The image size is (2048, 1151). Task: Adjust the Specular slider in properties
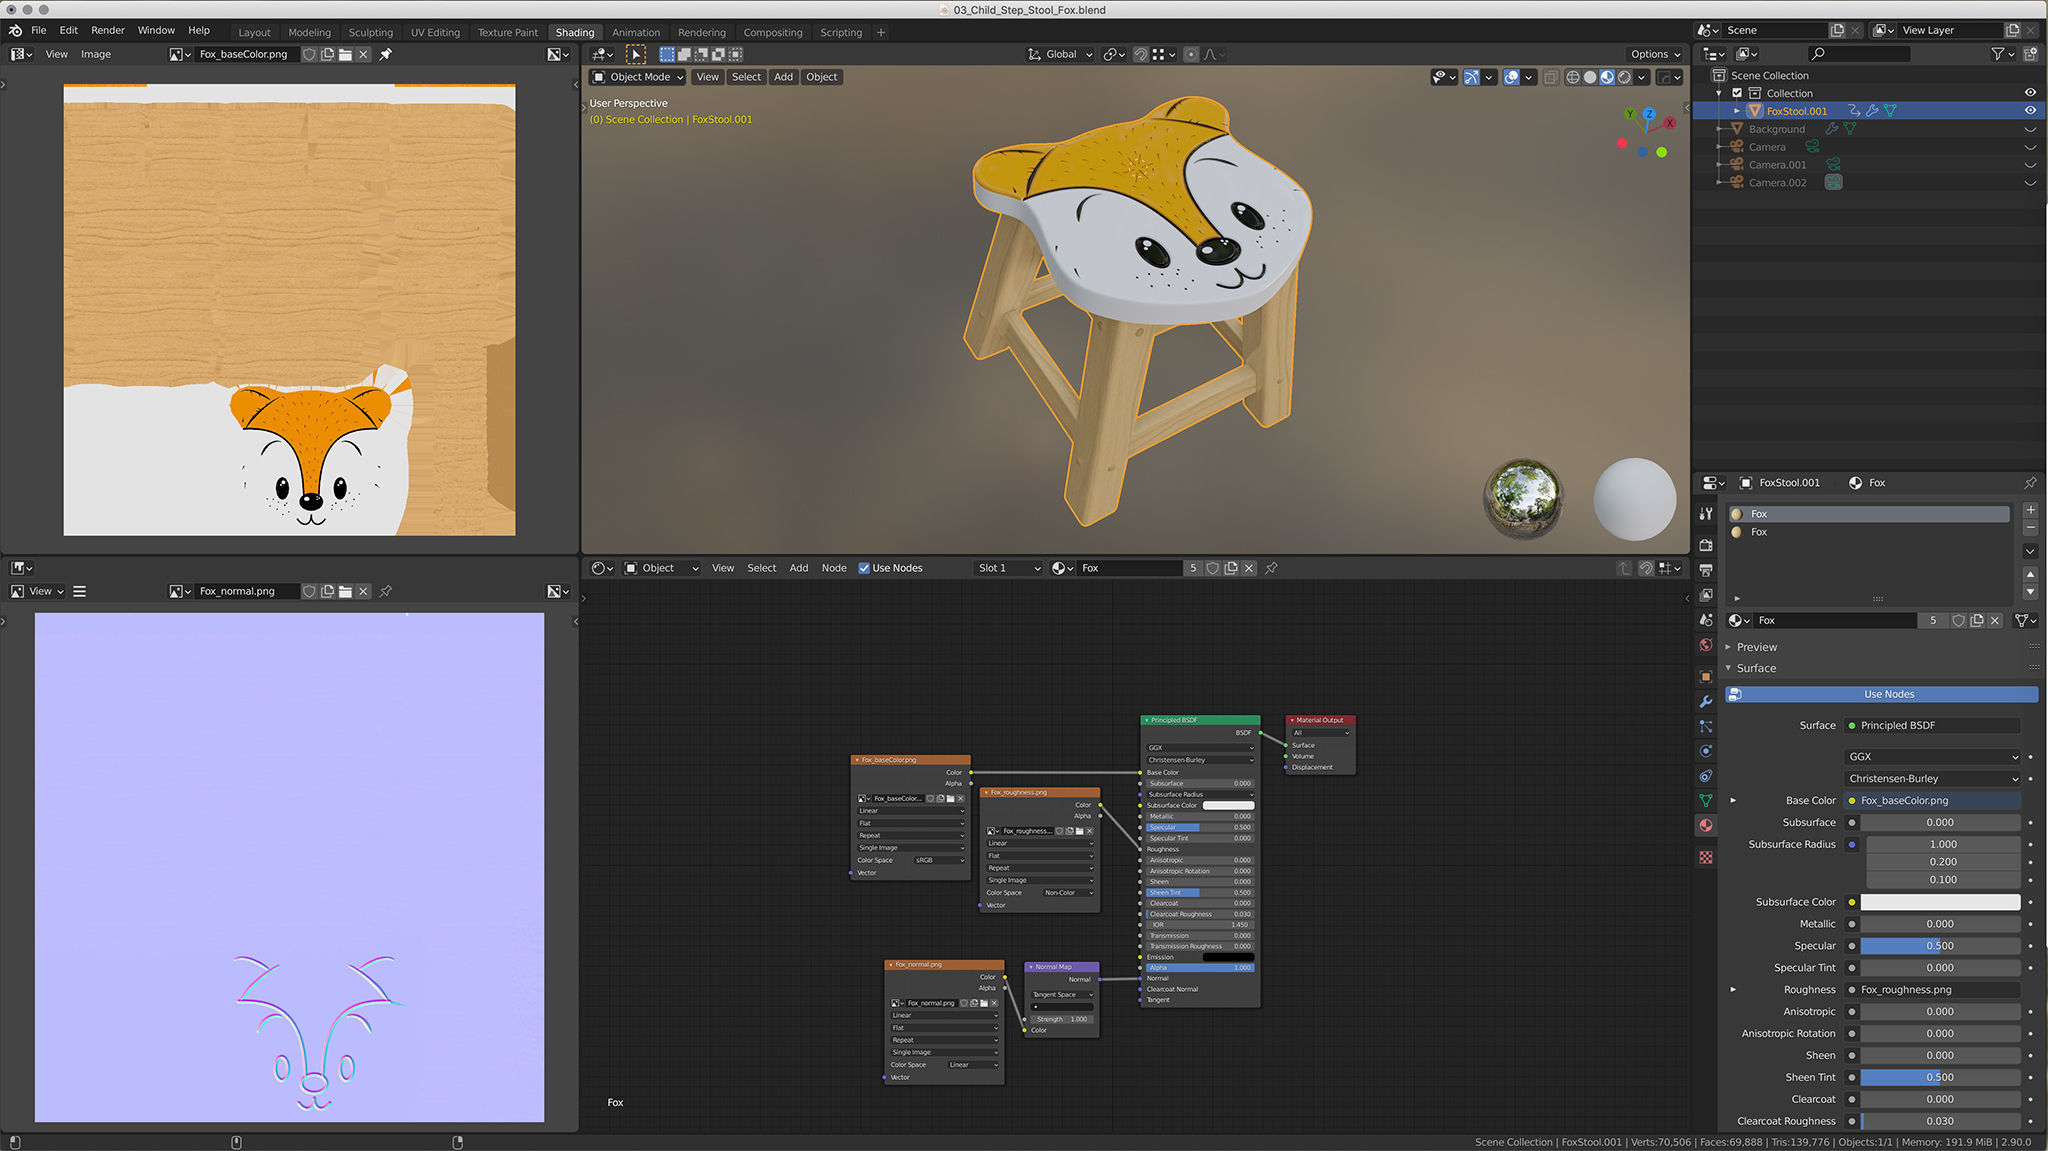point(1940,946)
